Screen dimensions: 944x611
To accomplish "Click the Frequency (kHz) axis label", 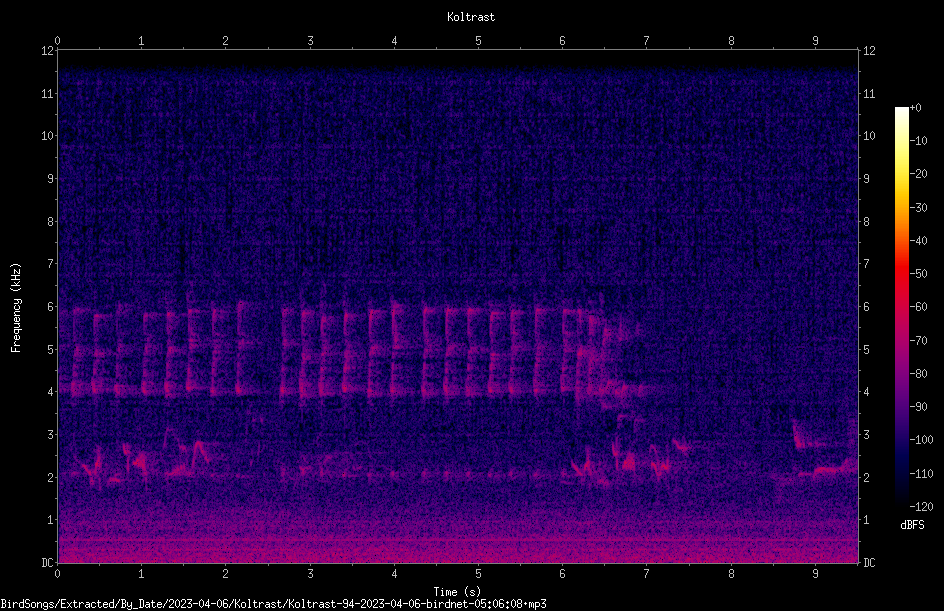I will [16, 308].
